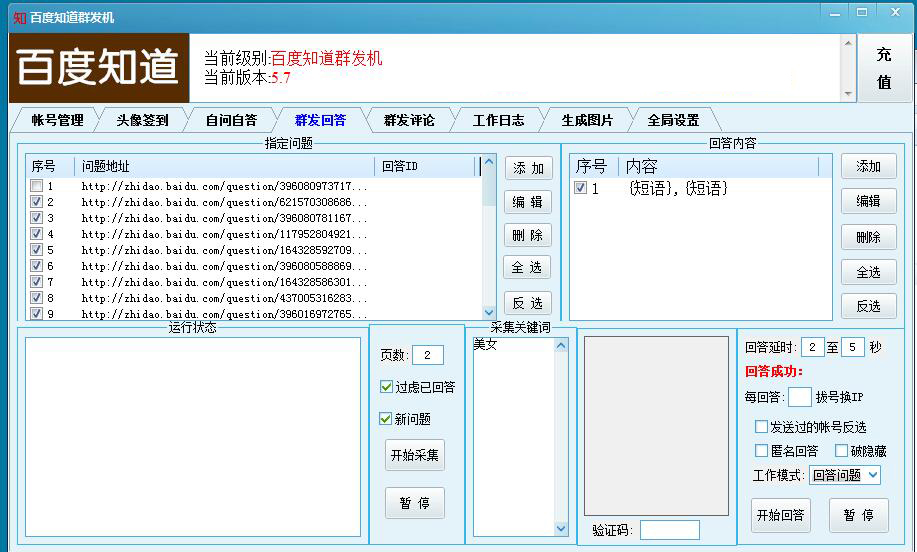This screenshot has width=917, height=552.
Task: Click 编辑 button in 回答内容 panel
Action: (x=868, y=201)
